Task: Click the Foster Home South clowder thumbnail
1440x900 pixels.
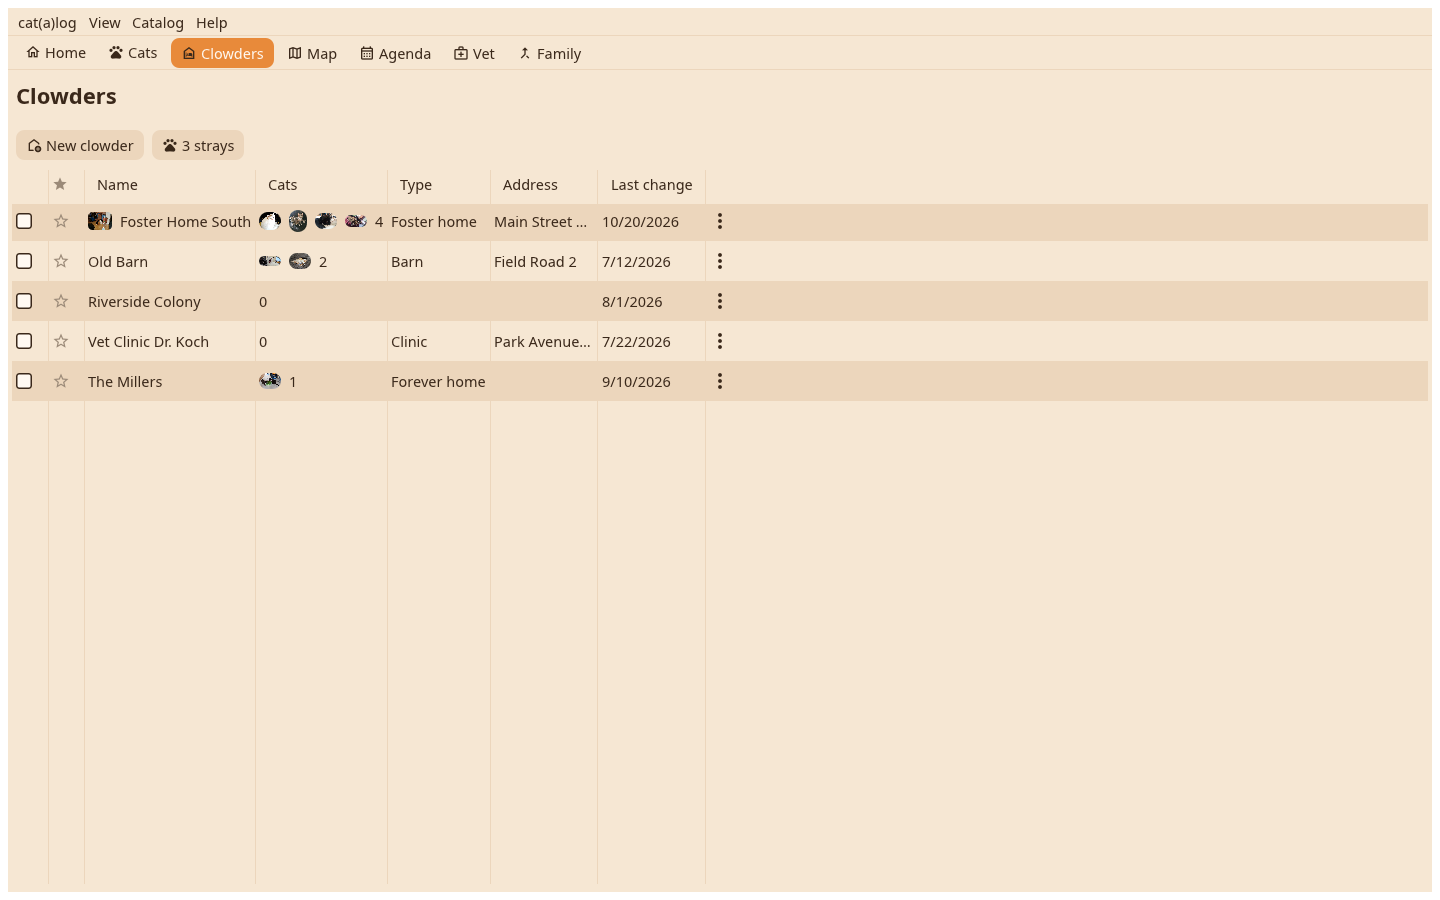Action: click(100, 221)
